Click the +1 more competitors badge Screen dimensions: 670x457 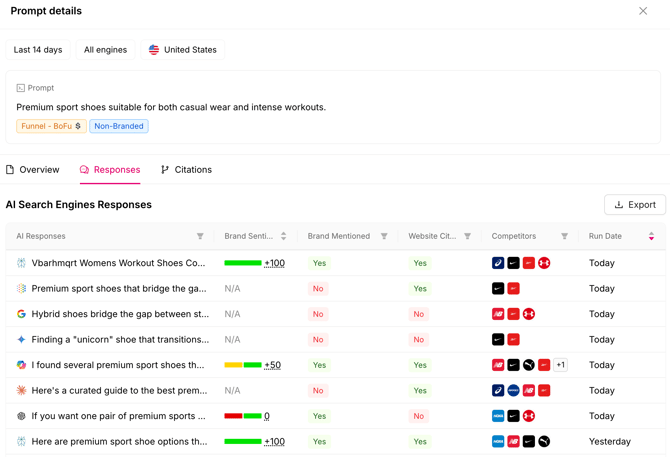click(560, 365)
